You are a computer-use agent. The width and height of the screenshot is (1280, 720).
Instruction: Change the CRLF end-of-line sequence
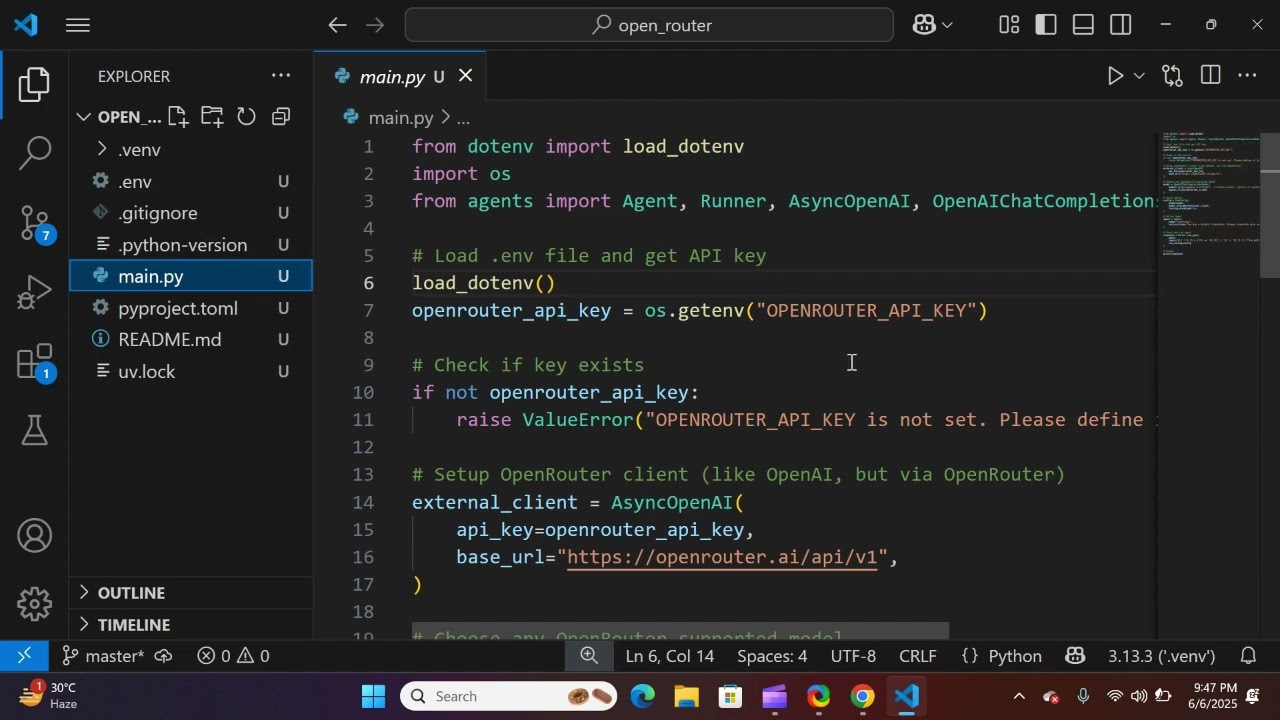(918, 656)
